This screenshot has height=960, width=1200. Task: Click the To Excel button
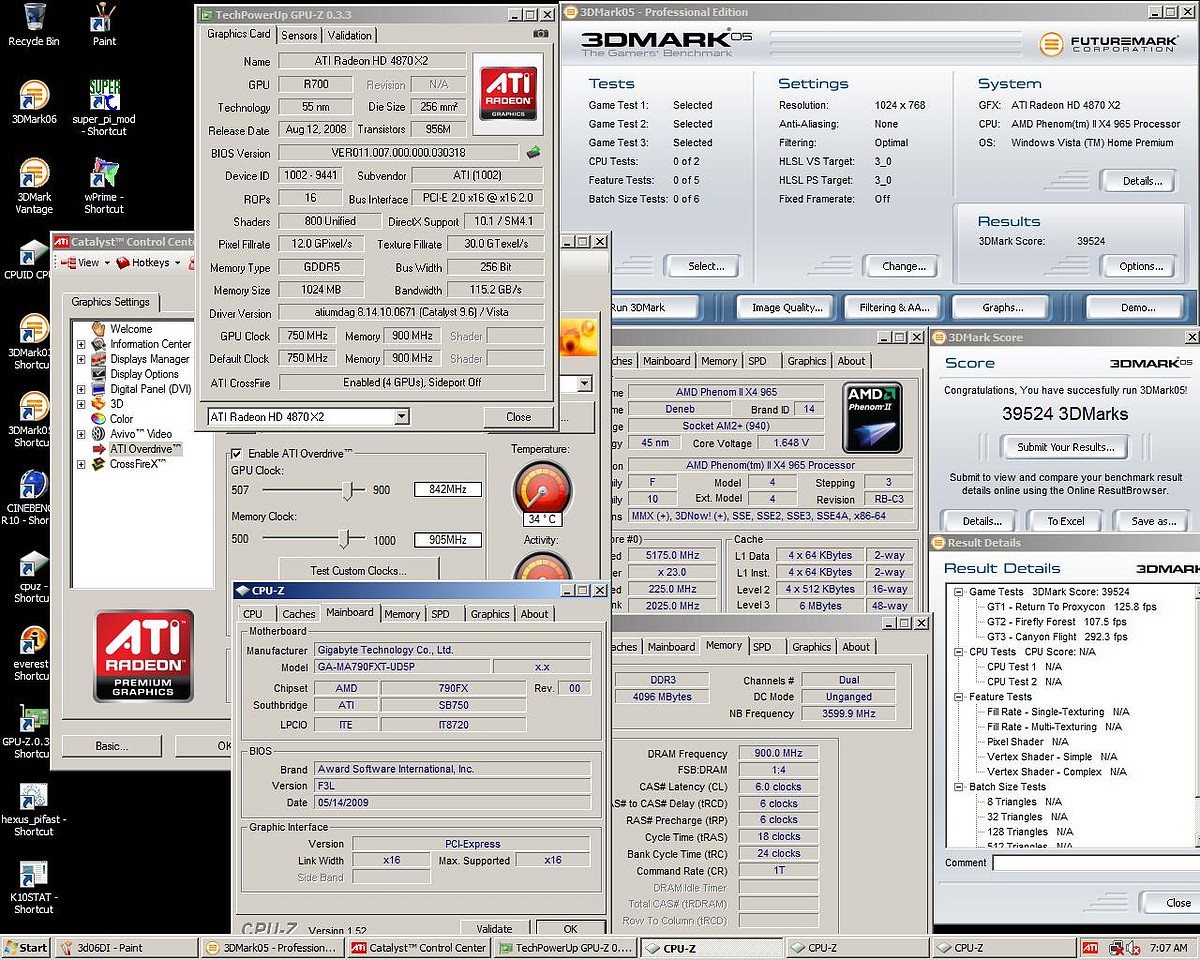[x=1066, y=520]
